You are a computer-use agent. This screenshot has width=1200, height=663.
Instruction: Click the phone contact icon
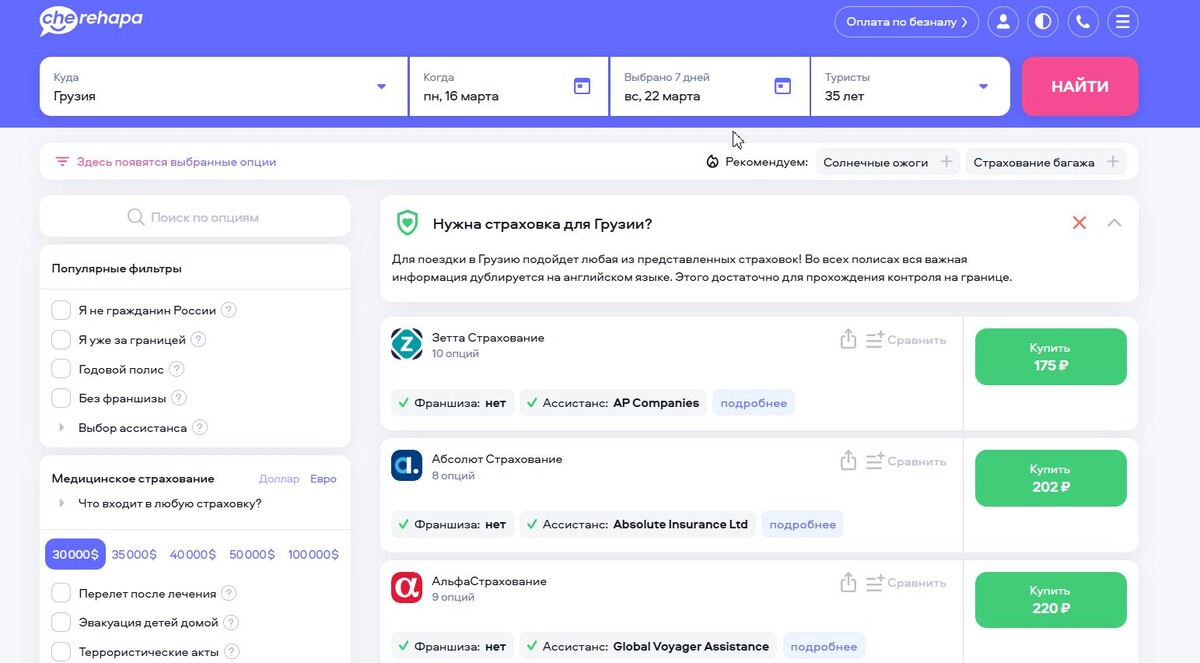coord(1083,21)
